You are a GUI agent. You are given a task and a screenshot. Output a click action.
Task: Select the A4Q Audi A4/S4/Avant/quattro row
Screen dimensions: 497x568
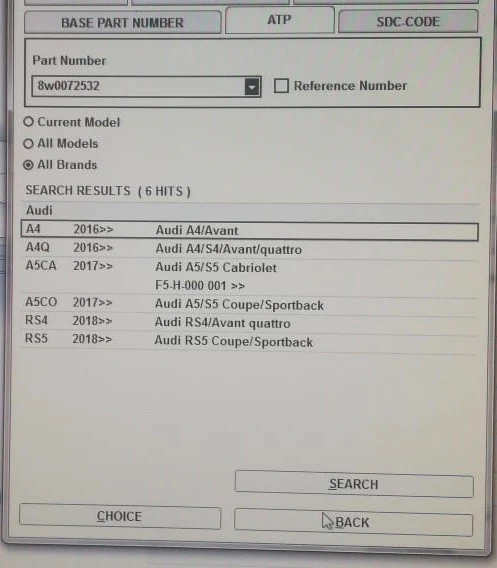pos(250,249)
